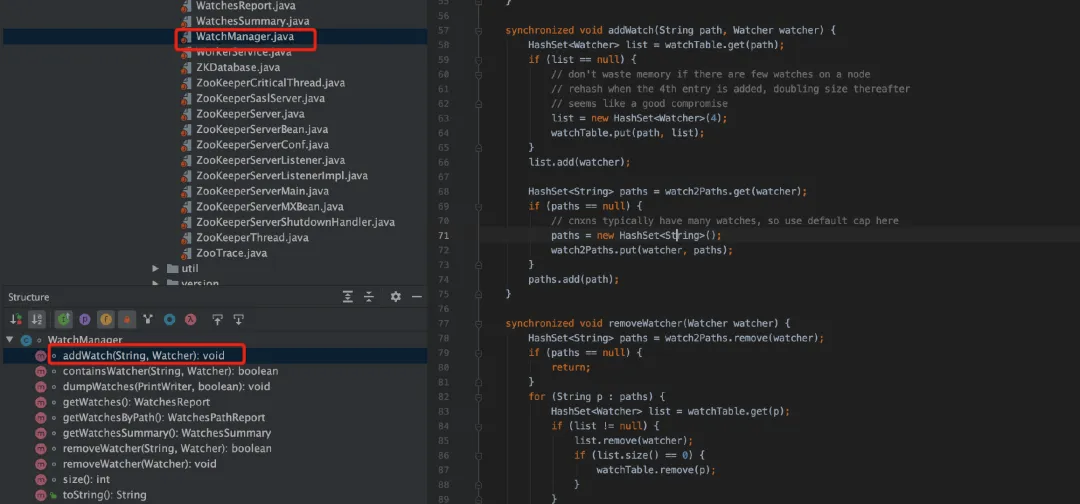Open ZooKeeperSaslServer.java file

coord(260,98)
